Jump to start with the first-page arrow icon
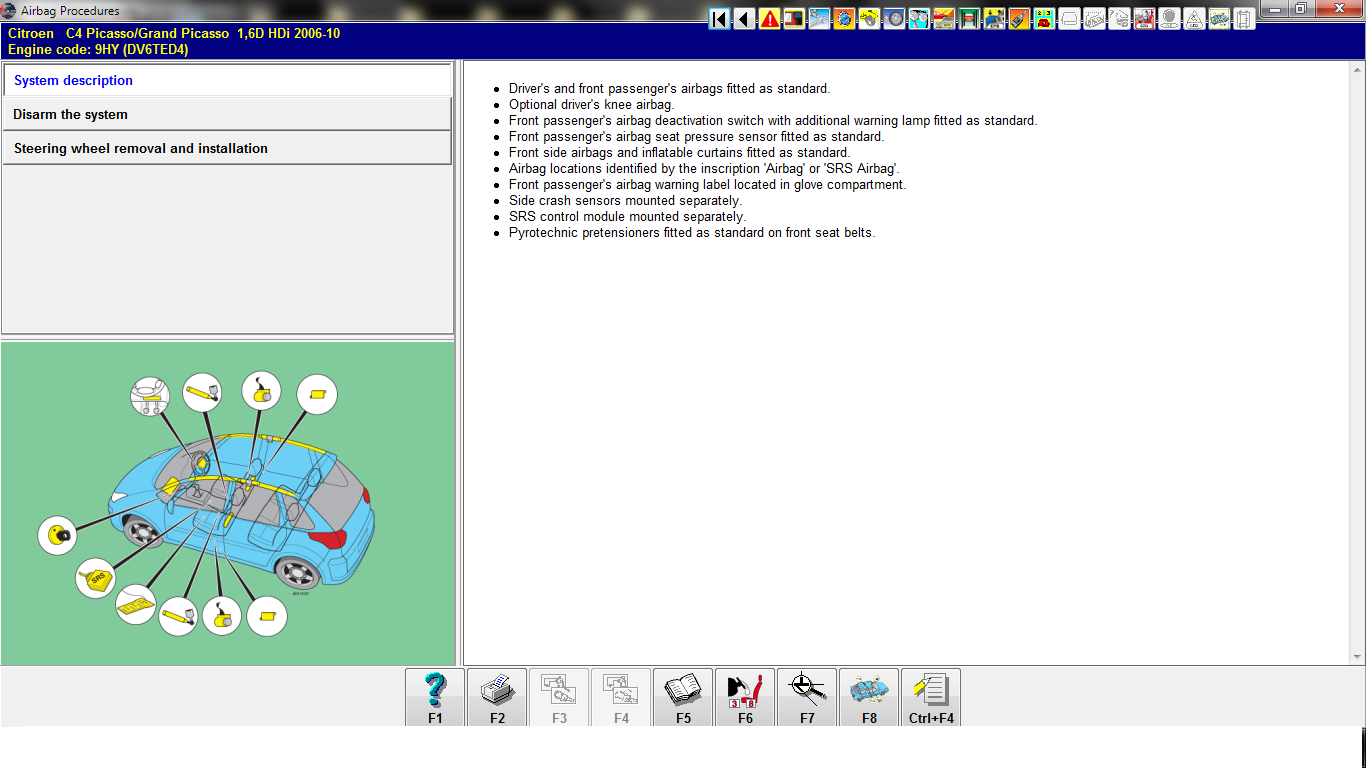The height and width of the screenshot is (768, 1366). pyautogui.click(x=719, y=19)
